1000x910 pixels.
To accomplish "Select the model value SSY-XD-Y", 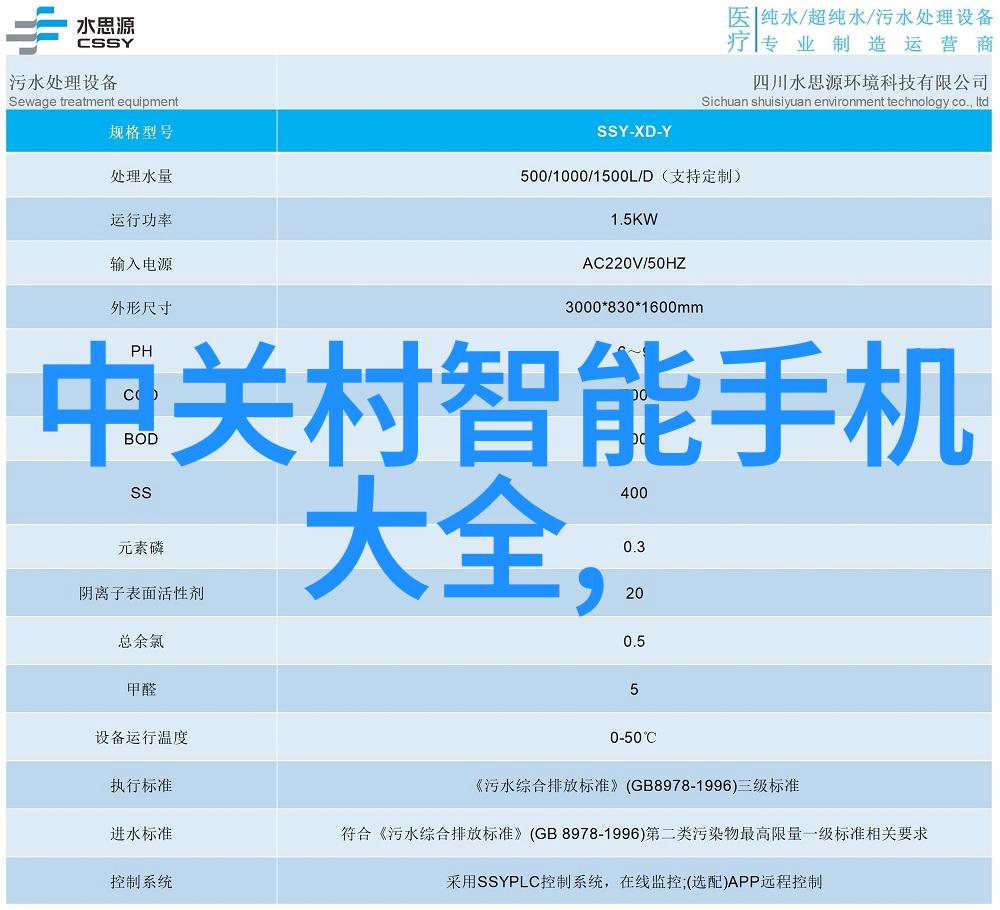I will pyautogui.click(x=634, y=131).
